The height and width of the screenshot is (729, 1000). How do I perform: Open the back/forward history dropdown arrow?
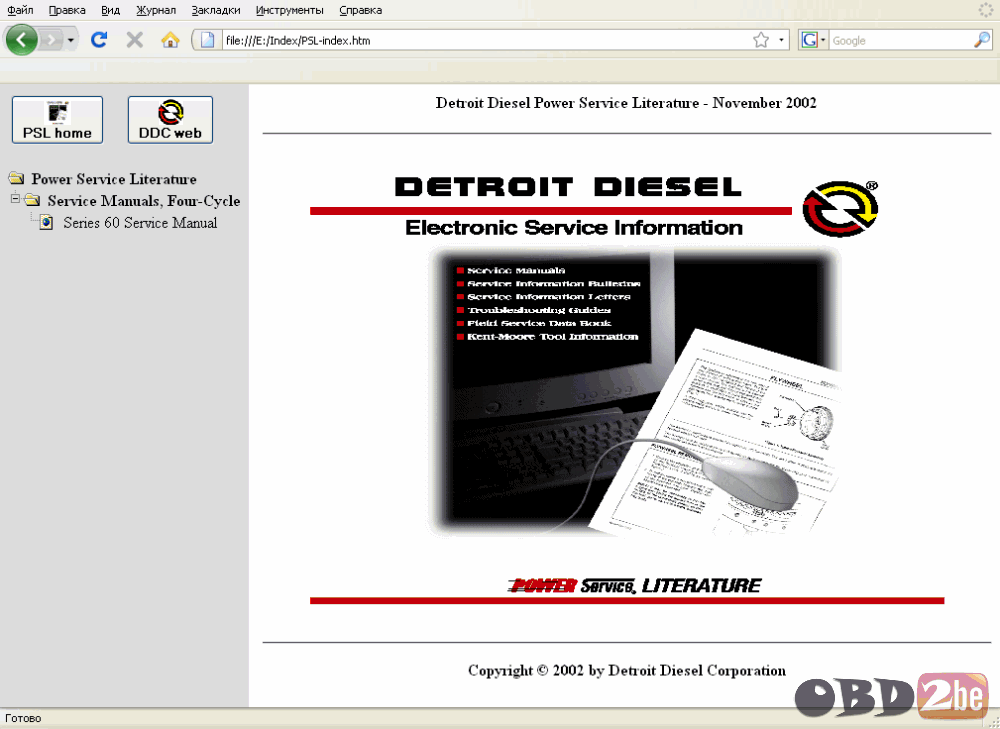[71, 41]
